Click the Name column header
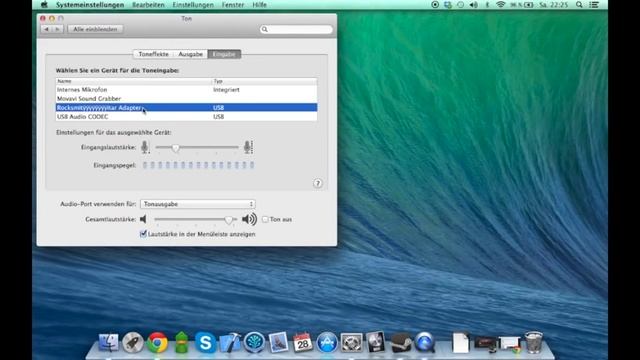 (x=133, y=81)
